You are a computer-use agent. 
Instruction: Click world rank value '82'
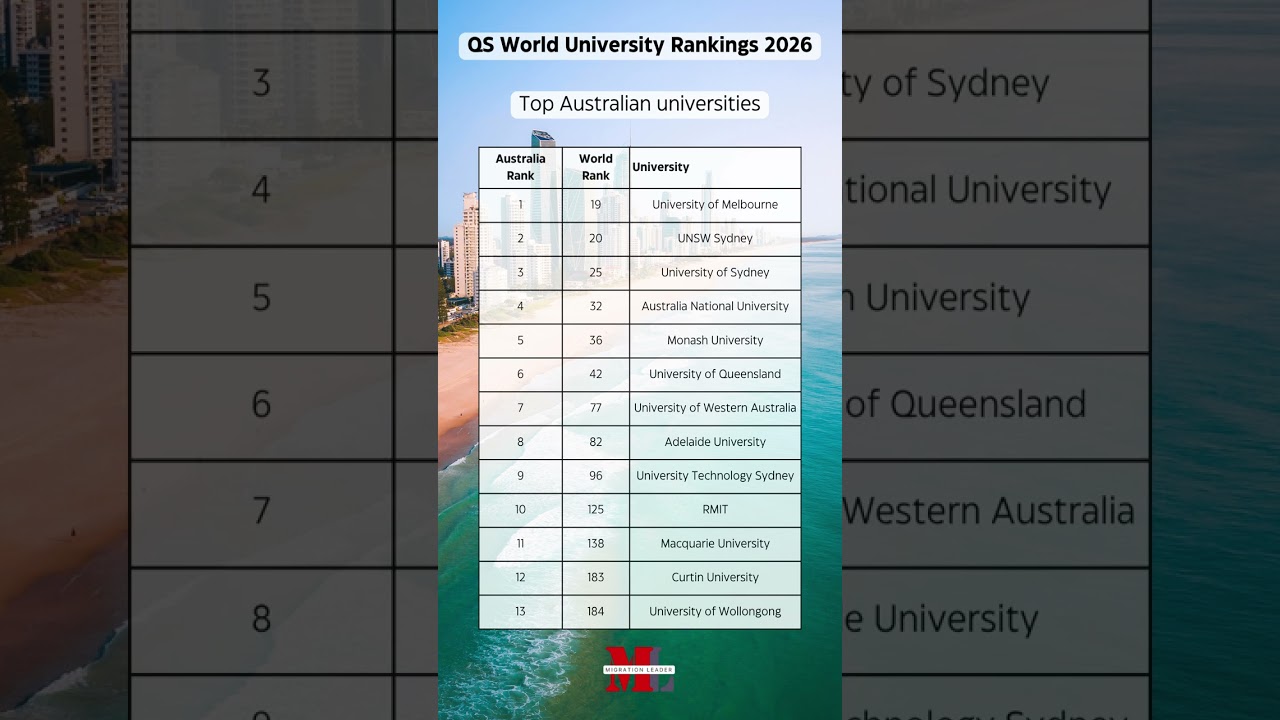[x=596, y=442]
